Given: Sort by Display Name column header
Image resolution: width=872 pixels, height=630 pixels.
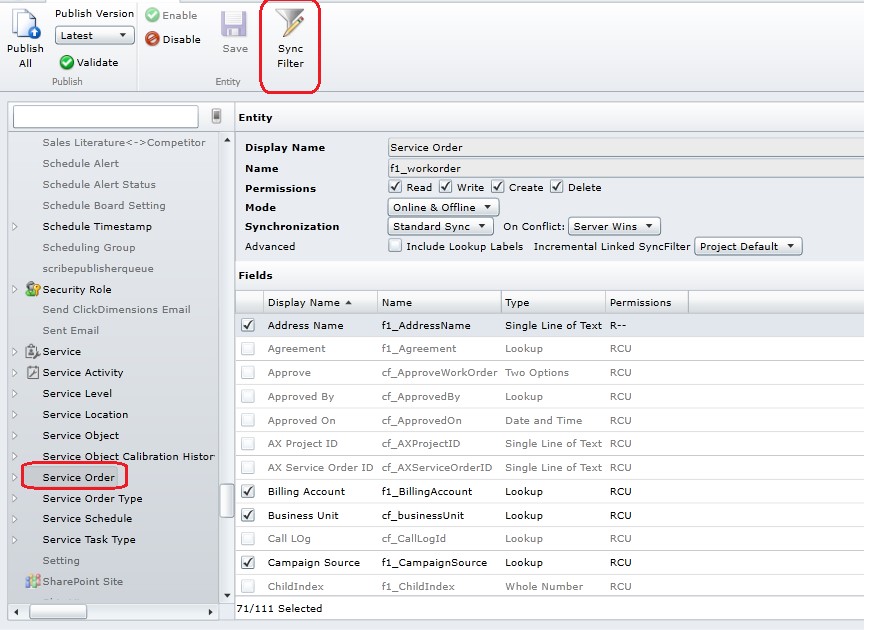Looking at the screenshot, I should [x=320, y=302].
